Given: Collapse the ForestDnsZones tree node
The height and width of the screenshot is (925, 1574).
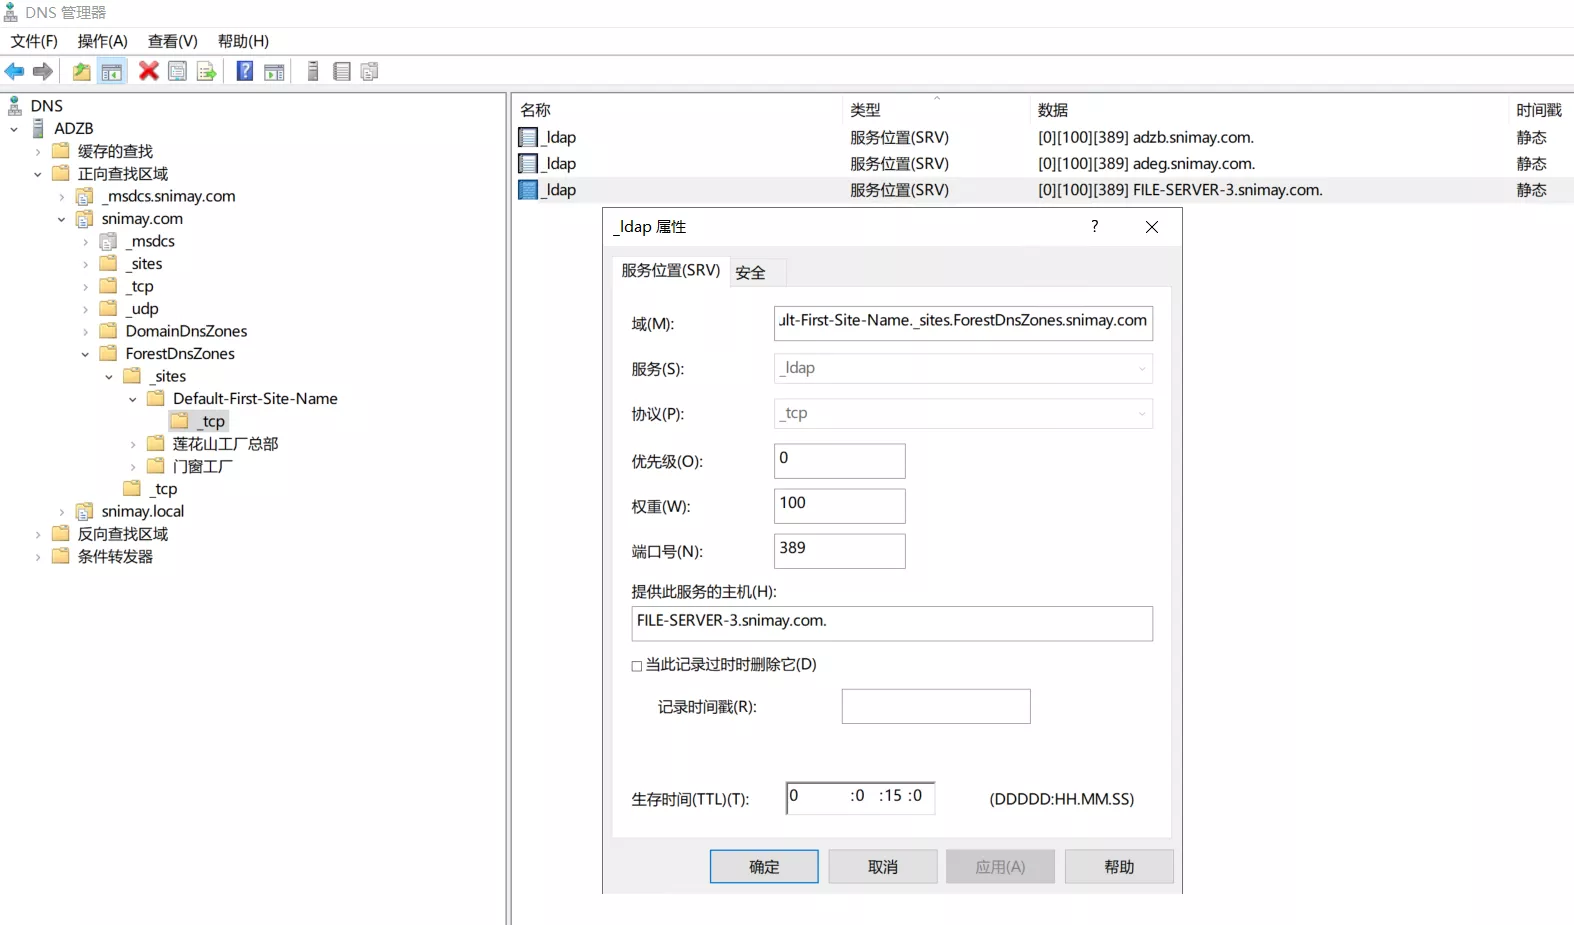Looking at the screenshot, I should 85,354.
